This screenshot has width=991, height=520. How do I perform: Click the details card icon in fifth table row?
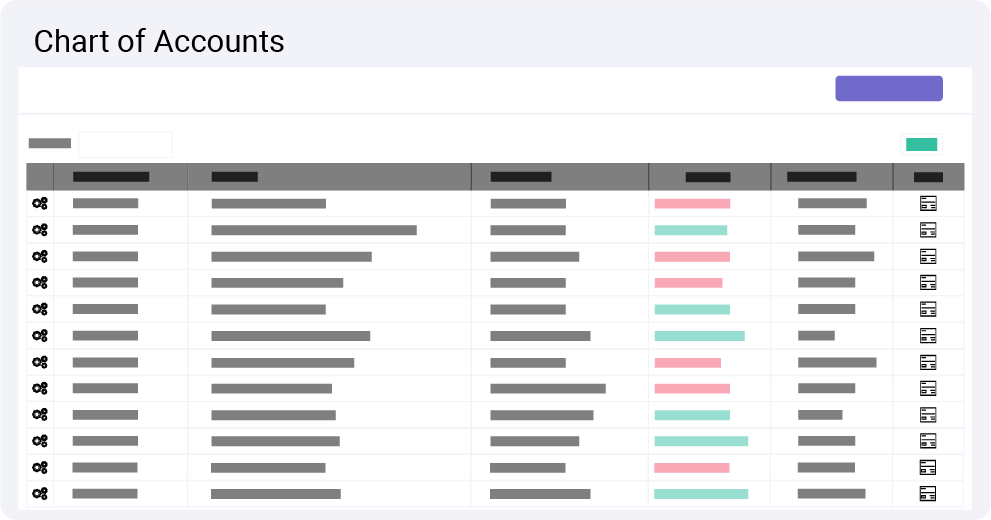point(928,309)
